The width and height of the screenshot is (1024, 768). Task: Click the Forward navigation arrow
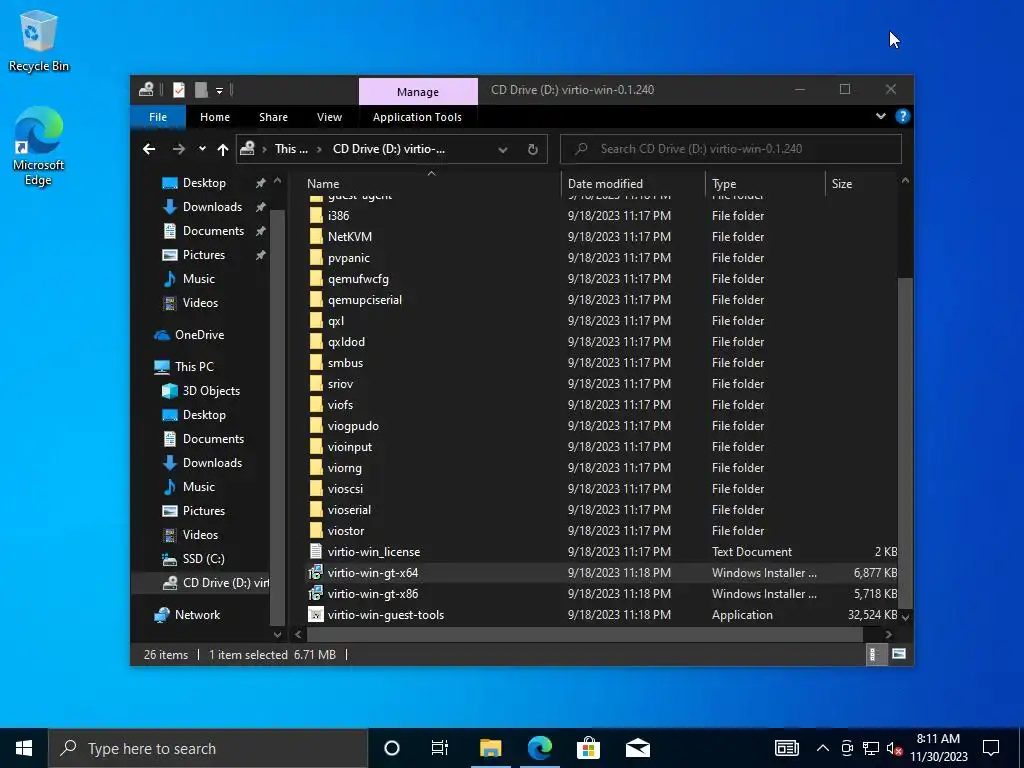tap(178, 149)
